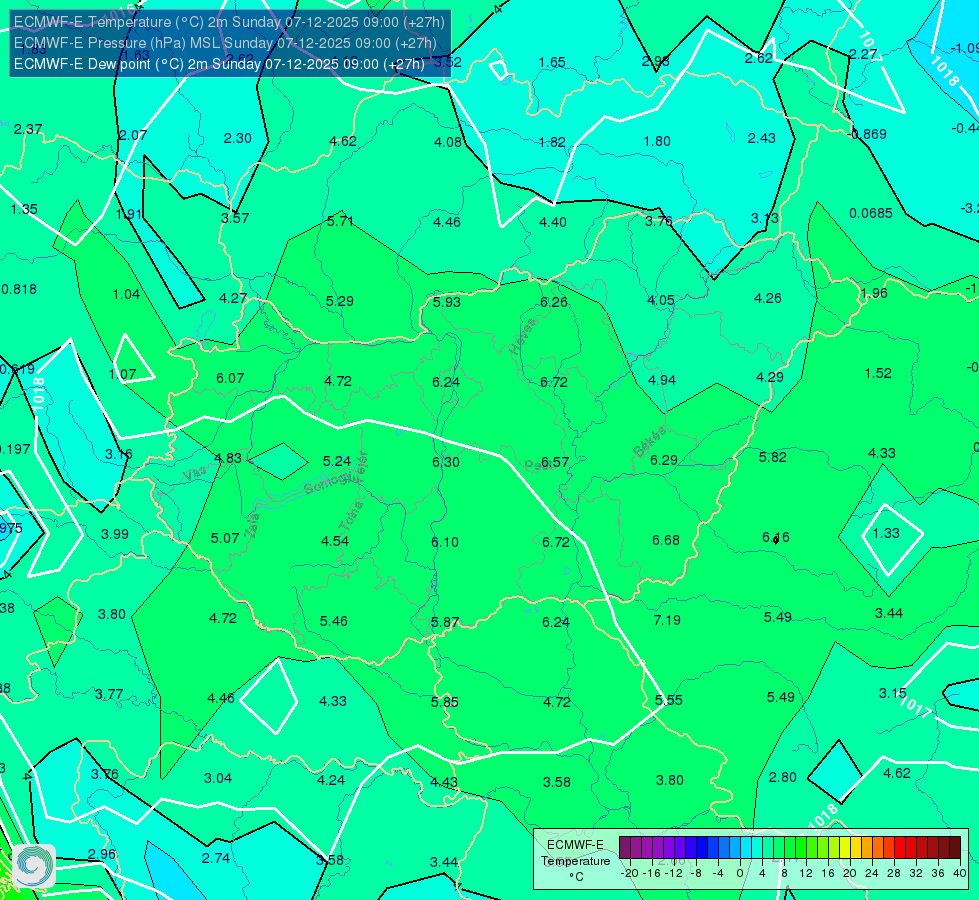Click the 4.54 temperature value
Image resolution: width=979 pixels, height=900 pixels.
click(335, 541)
